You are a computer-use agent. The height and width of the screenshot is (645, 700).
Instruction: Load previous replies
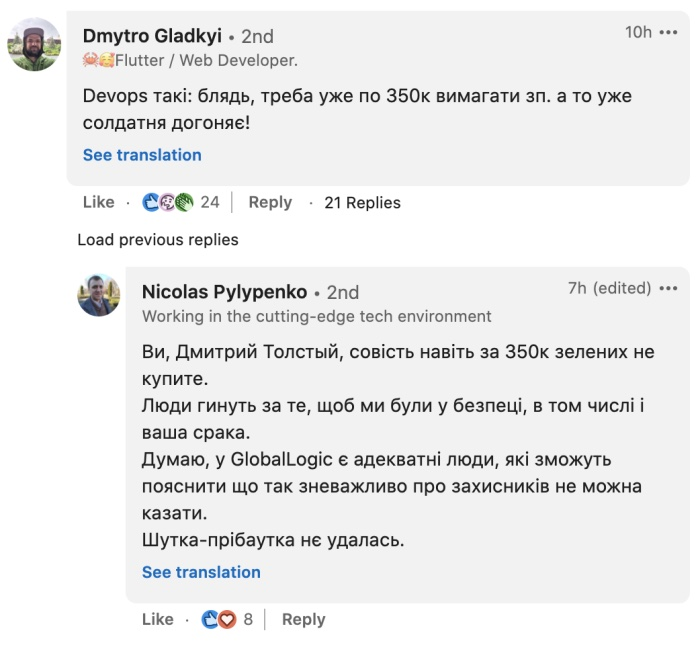point(158,239)
